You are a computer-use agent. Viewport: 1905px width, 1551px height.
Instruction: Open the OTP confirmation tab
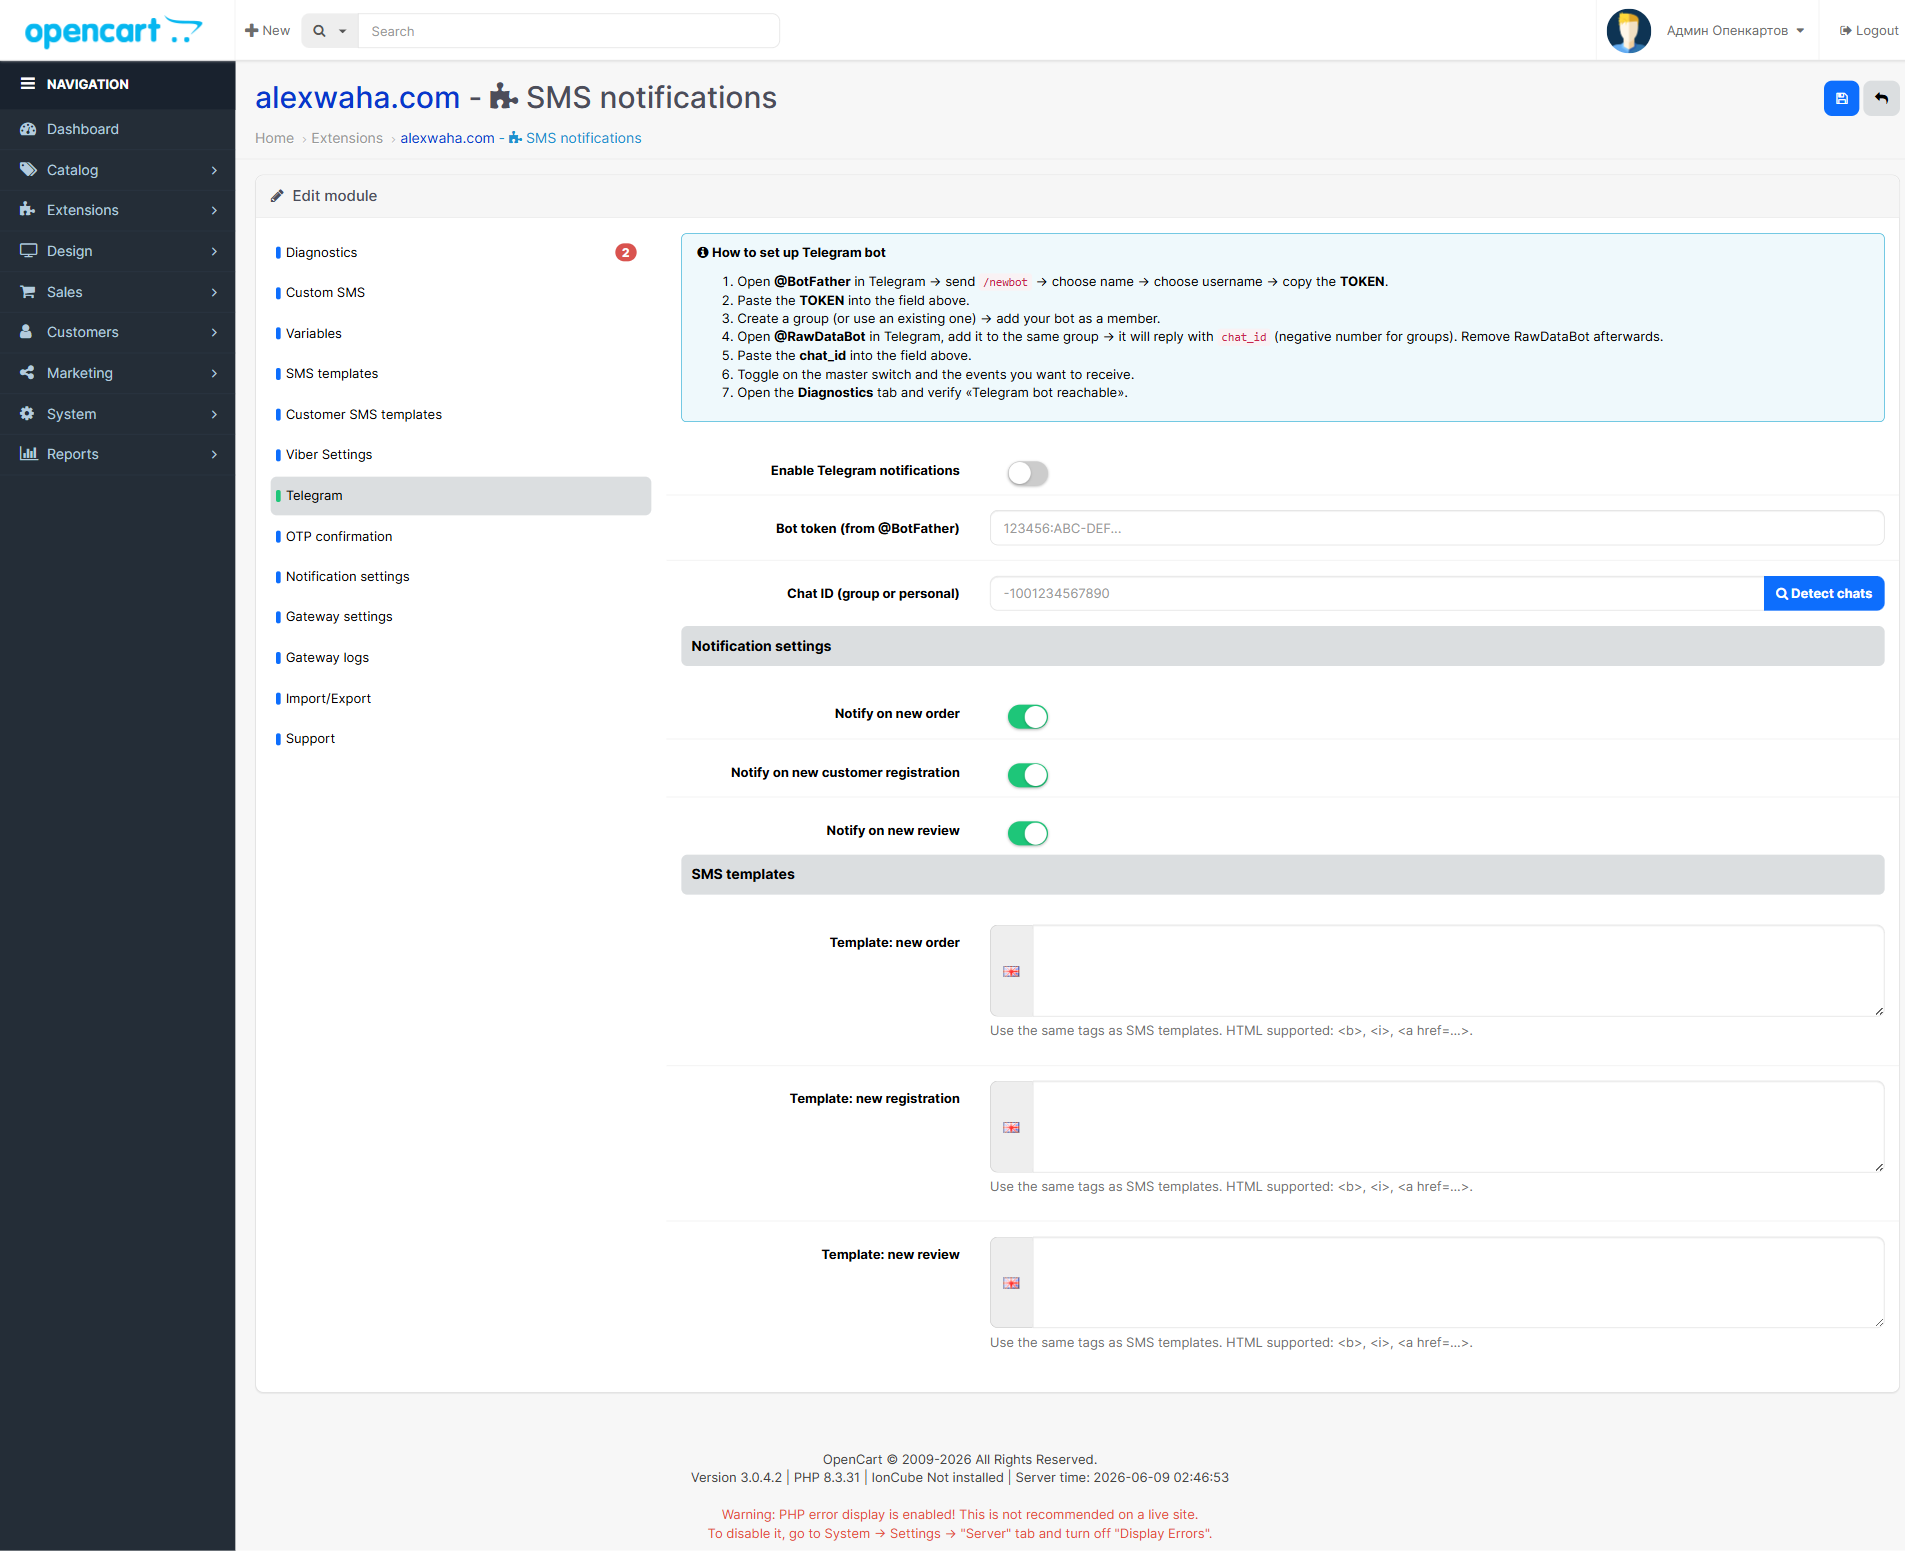461,536
